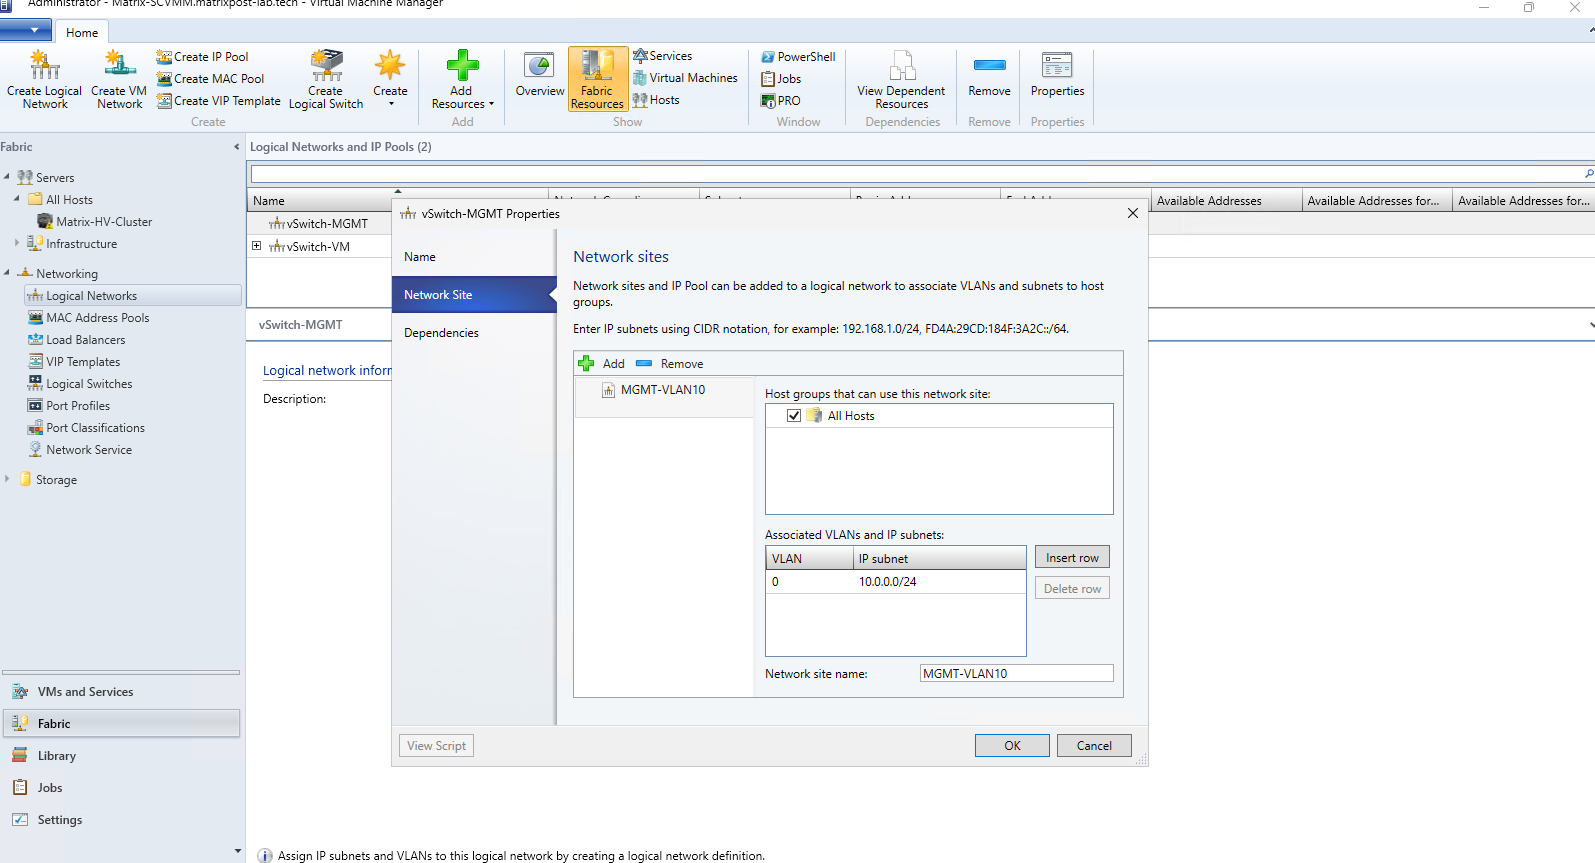Select the Network Site page in dialog
The width and height of the screenshot is (1595, 863).
point(474,295)
